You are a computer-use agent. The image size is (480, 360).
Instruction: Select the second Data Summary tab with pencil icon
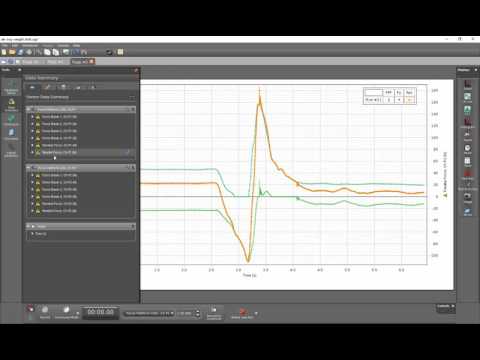(48, 87)
